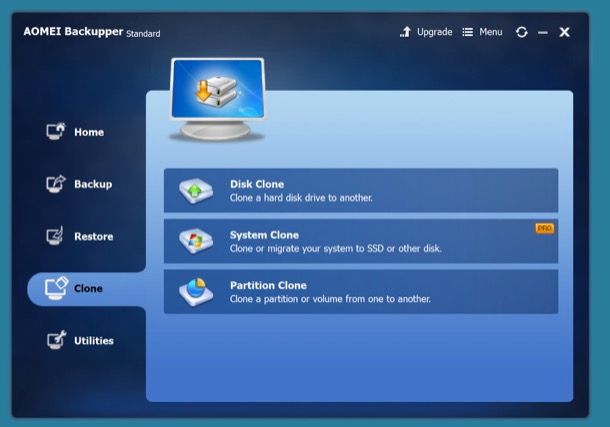Screen dimensions: 610x427
Task: Click the Upgrade arrow icon
Action: tap(405, 32)
